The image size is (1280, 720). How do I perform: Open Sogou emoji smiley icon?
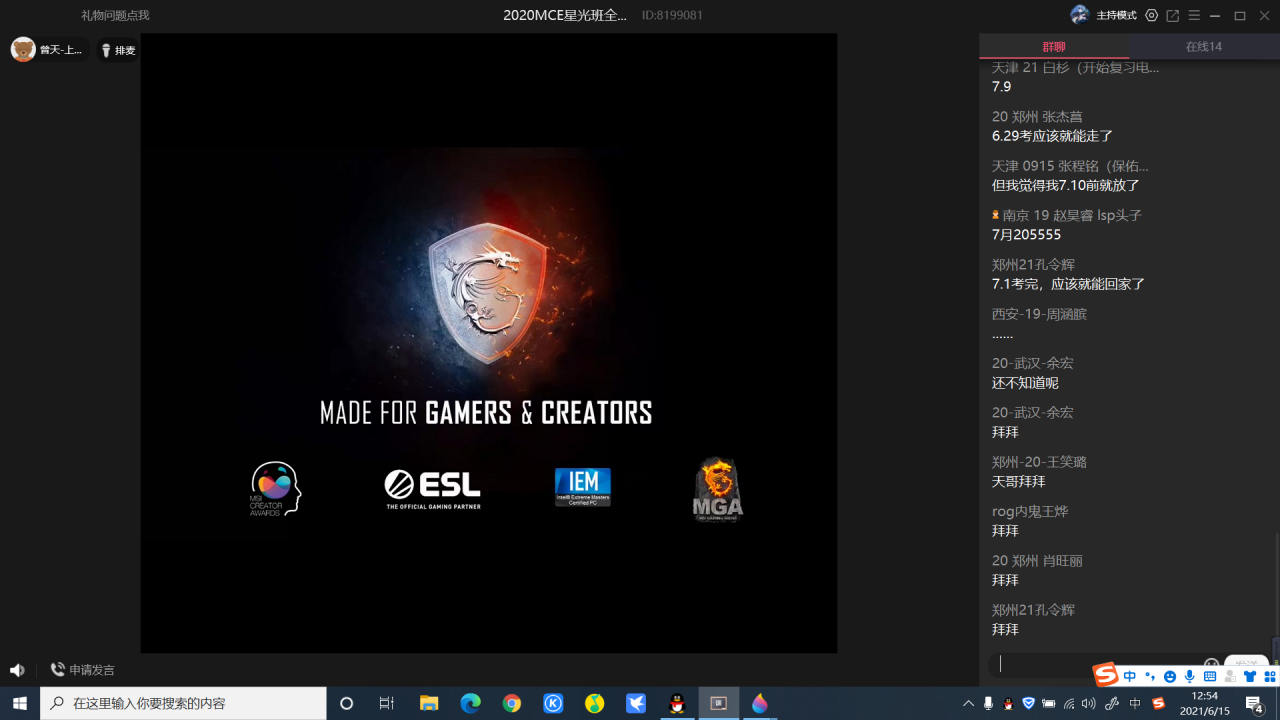[x=1170, y=677]
